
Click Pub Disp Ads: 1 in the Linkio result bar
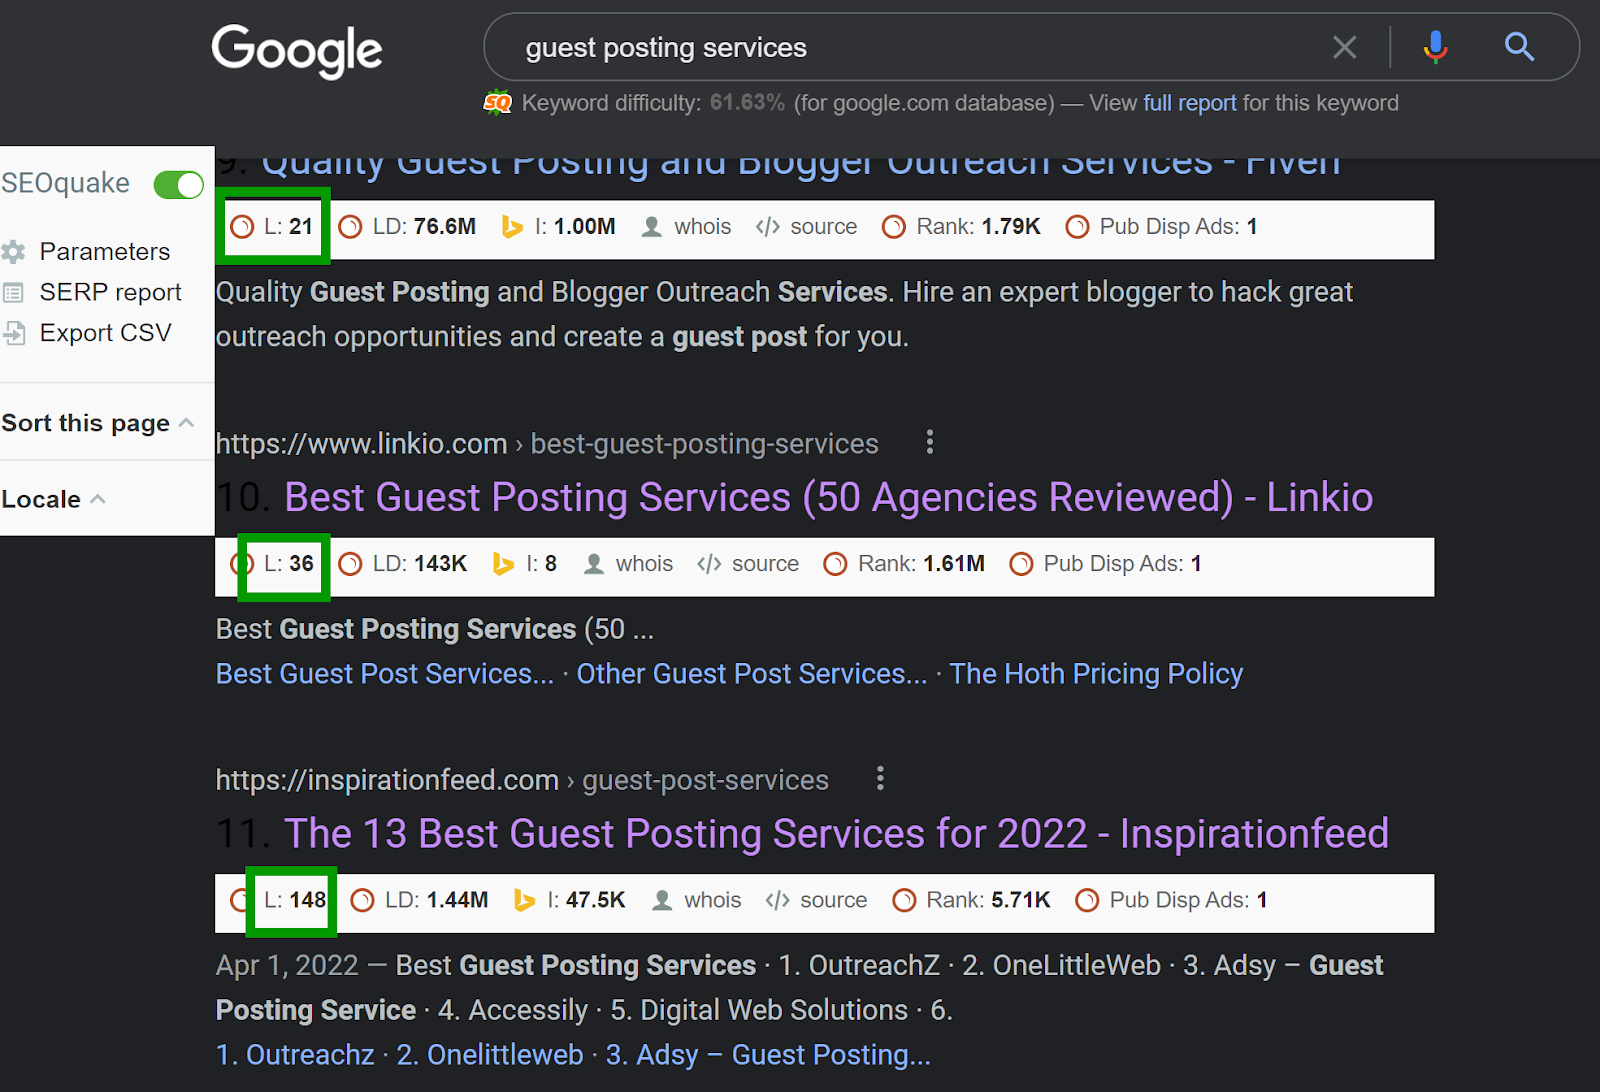point(1106,564)
